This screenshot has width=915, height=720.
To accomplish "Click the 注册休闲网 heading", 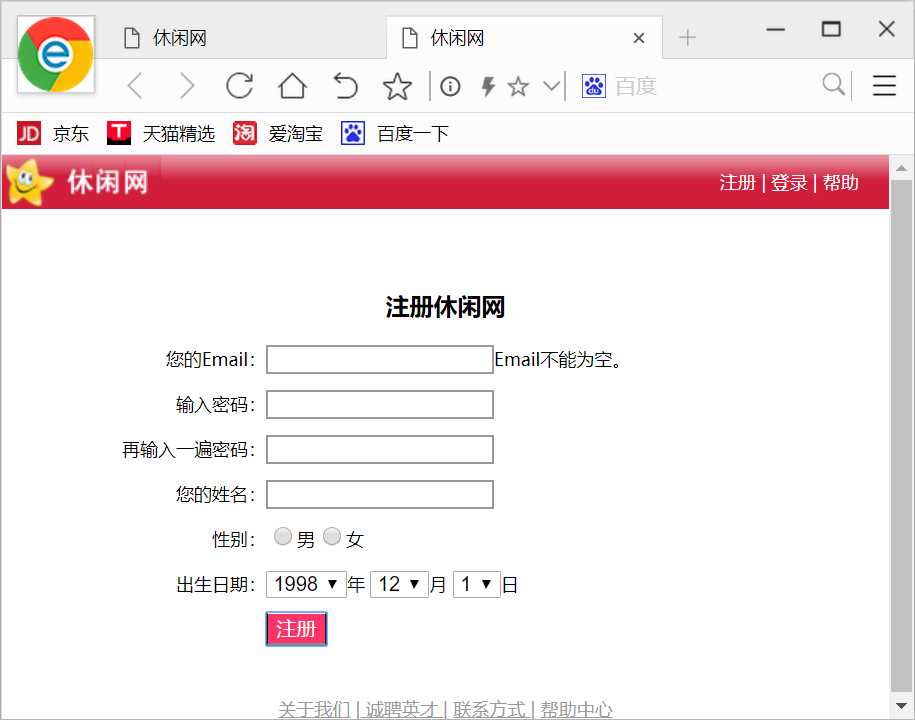I will click(x=445, y=307).
